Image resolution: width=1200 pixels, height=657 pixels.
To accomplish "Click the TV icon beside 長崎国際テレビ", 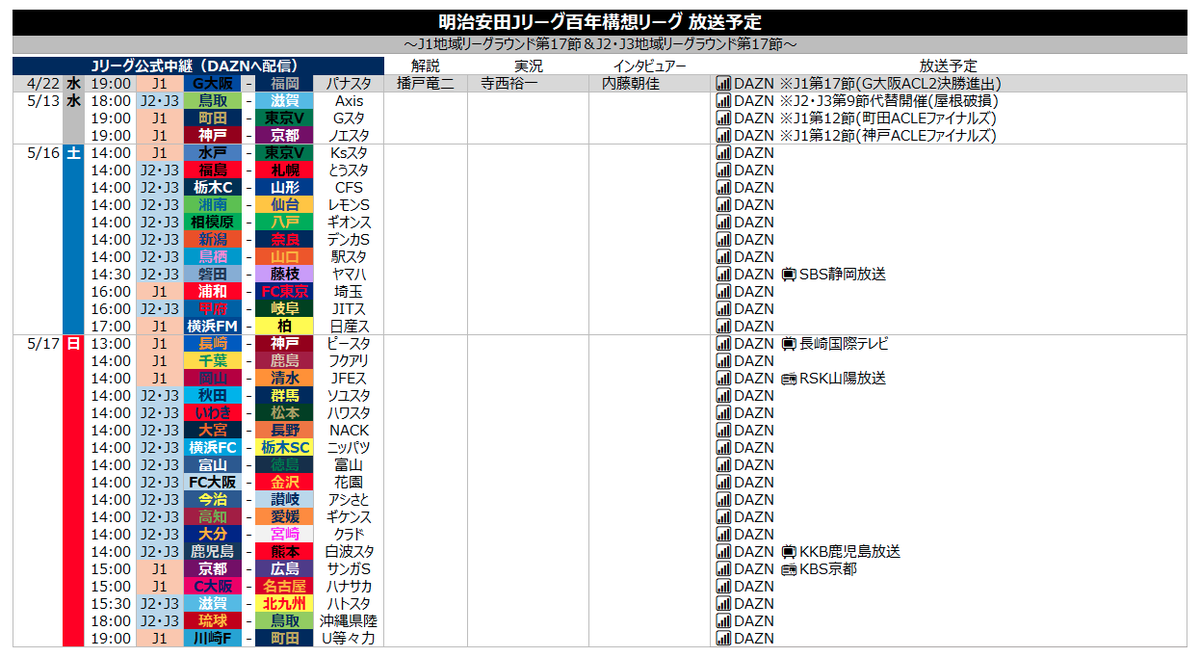I will tap(788, 344).
